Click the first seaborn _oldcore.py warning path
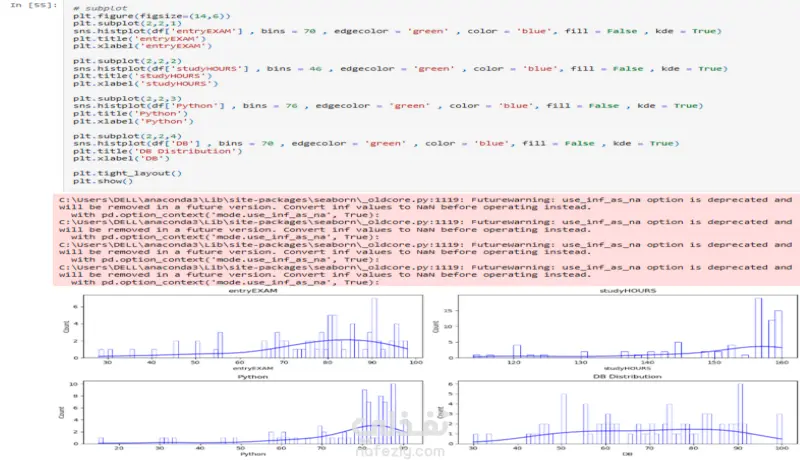Viewport: 800px width, 460px height. coord(261,200)
